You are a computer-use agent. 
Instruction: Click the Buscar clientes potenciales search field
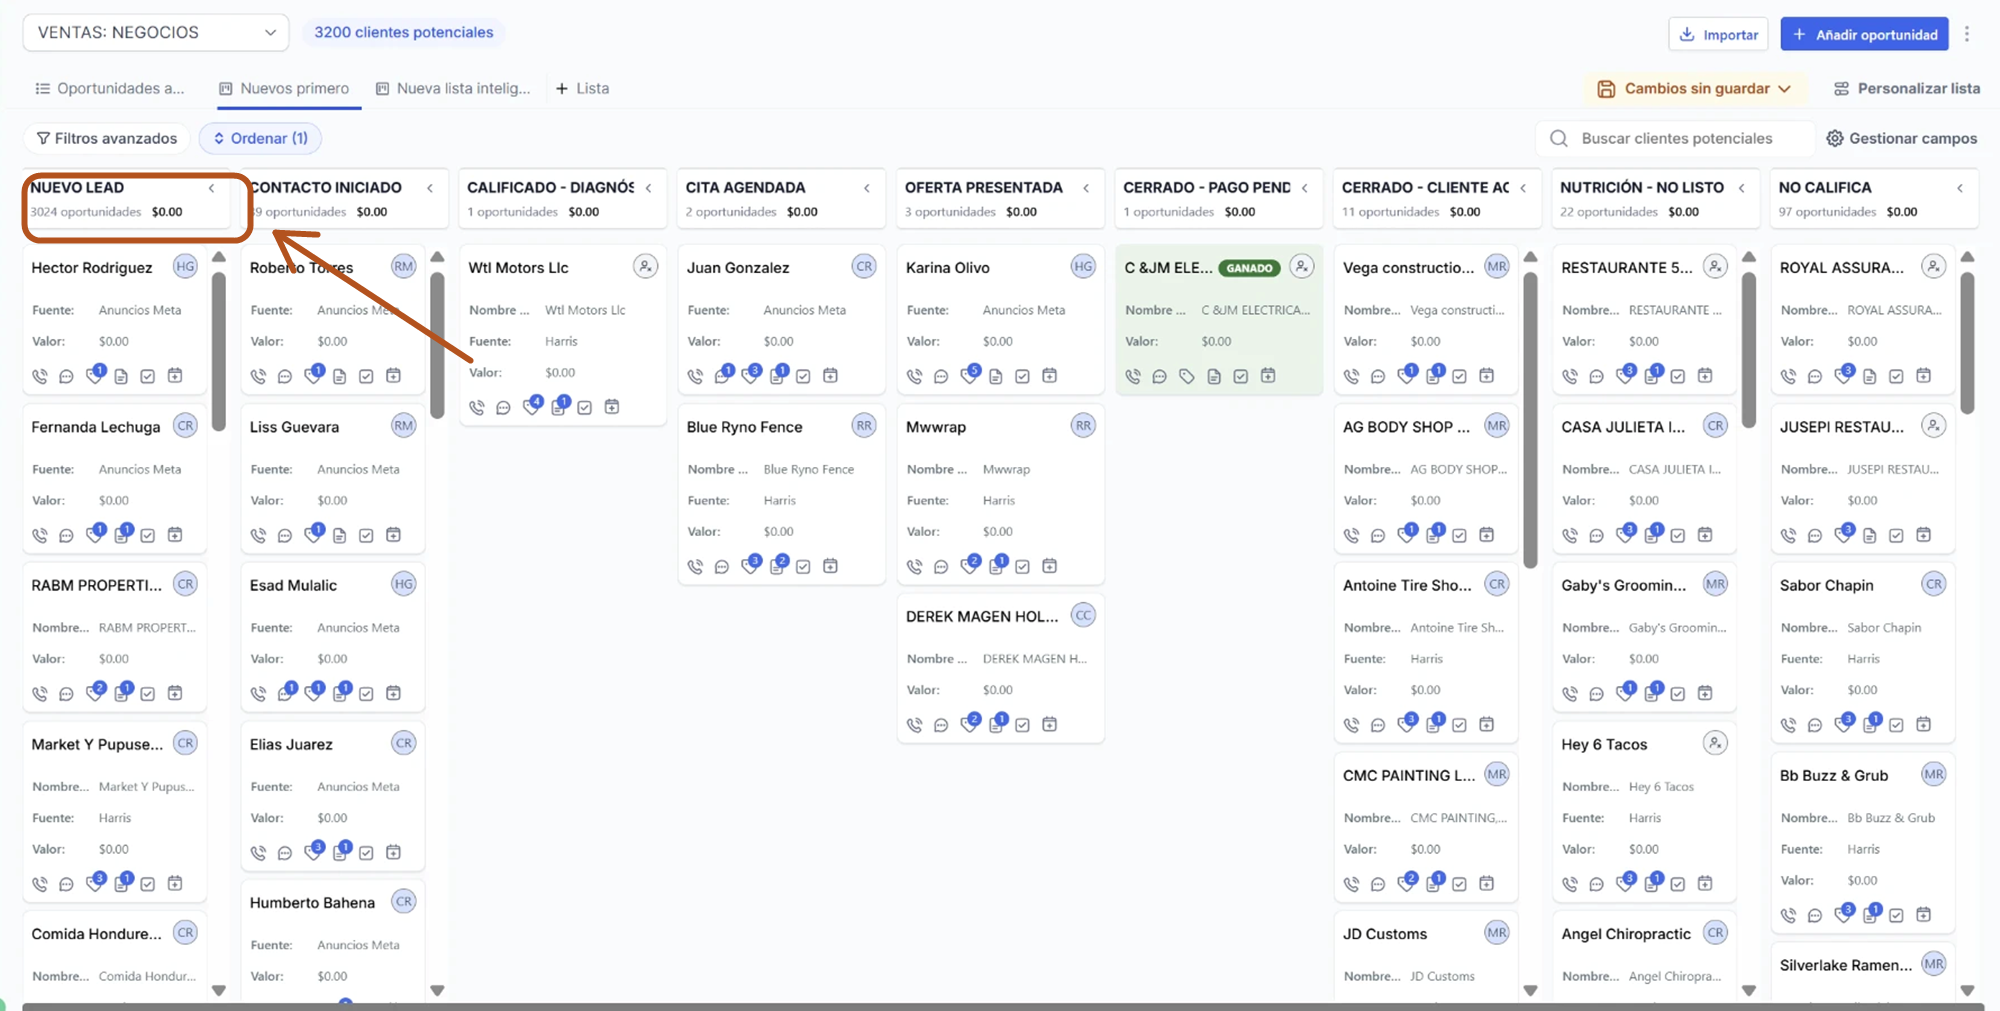click(x=1675, y=138)
